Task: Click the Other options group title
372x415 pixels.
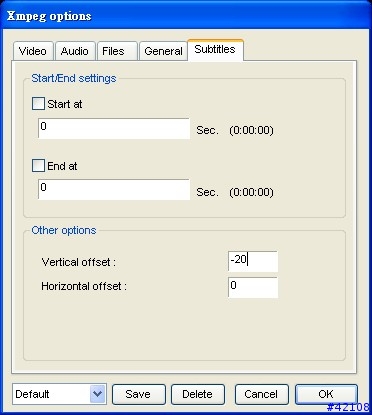Action: pos(64,230)
